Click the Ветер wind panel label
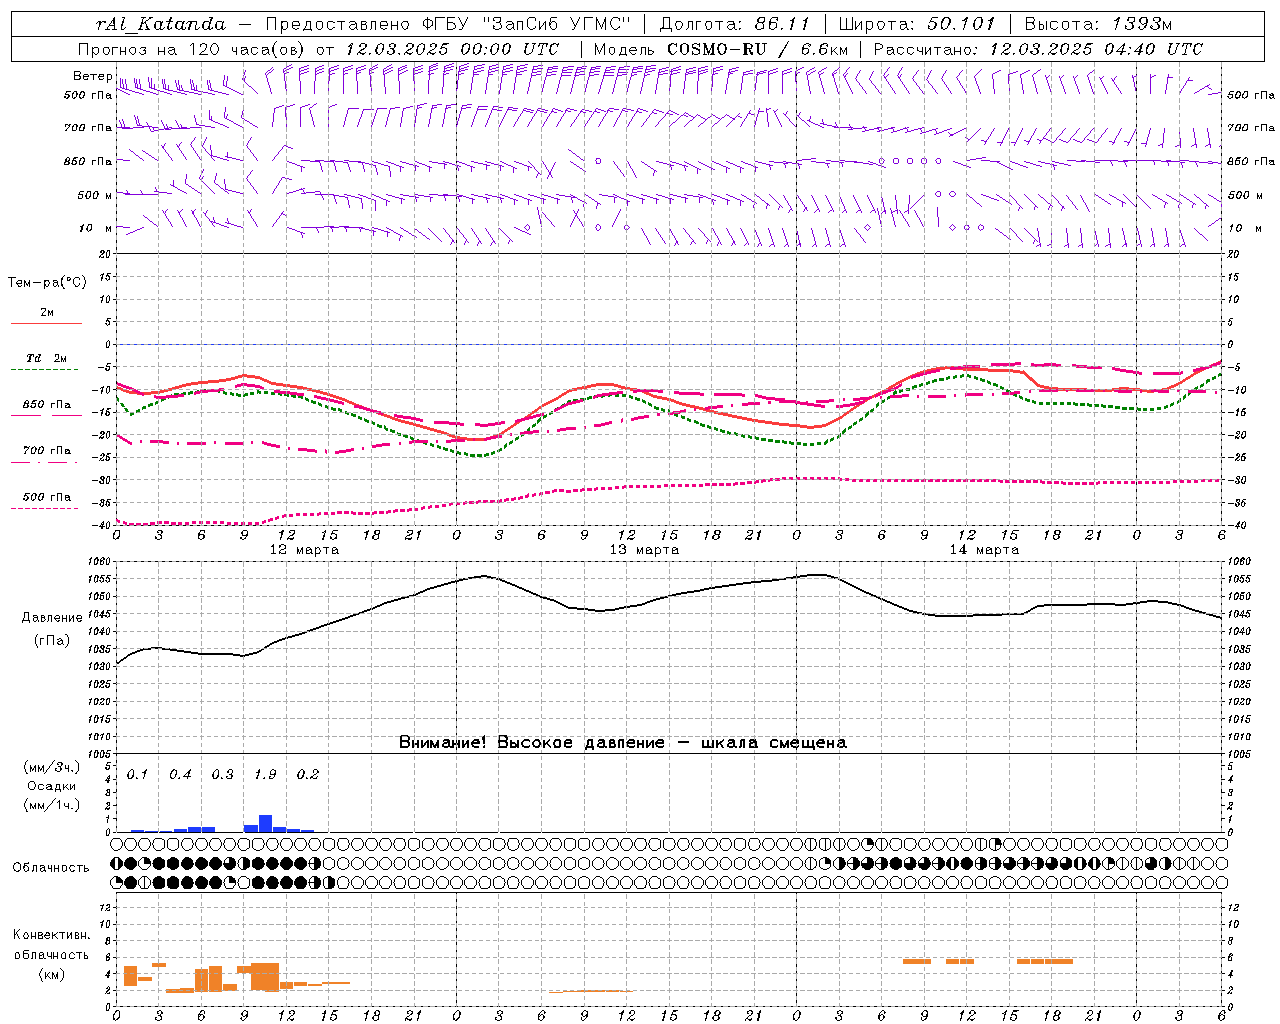The width and height of the screenshot is (1280, 1024). (x=92, y=76)
